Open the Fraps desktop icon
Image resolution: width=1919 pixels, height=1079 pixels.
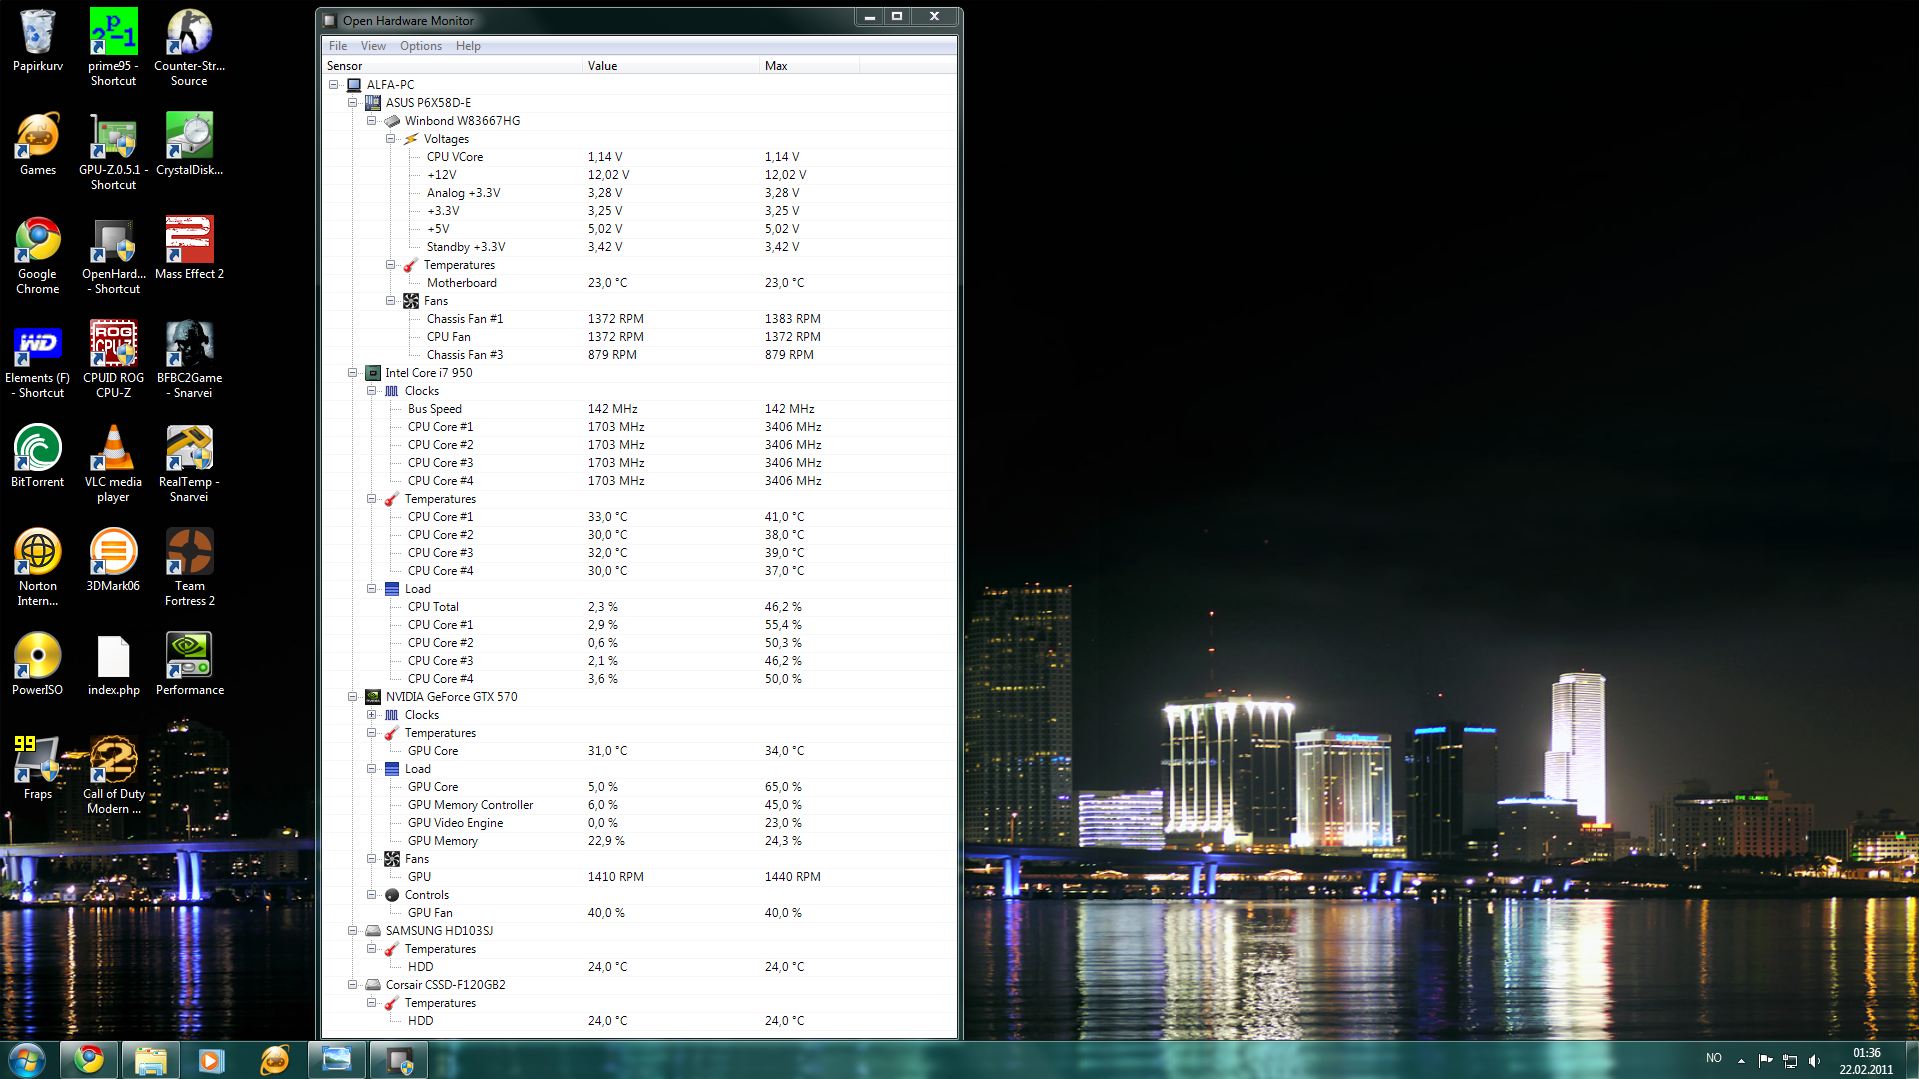38,768
